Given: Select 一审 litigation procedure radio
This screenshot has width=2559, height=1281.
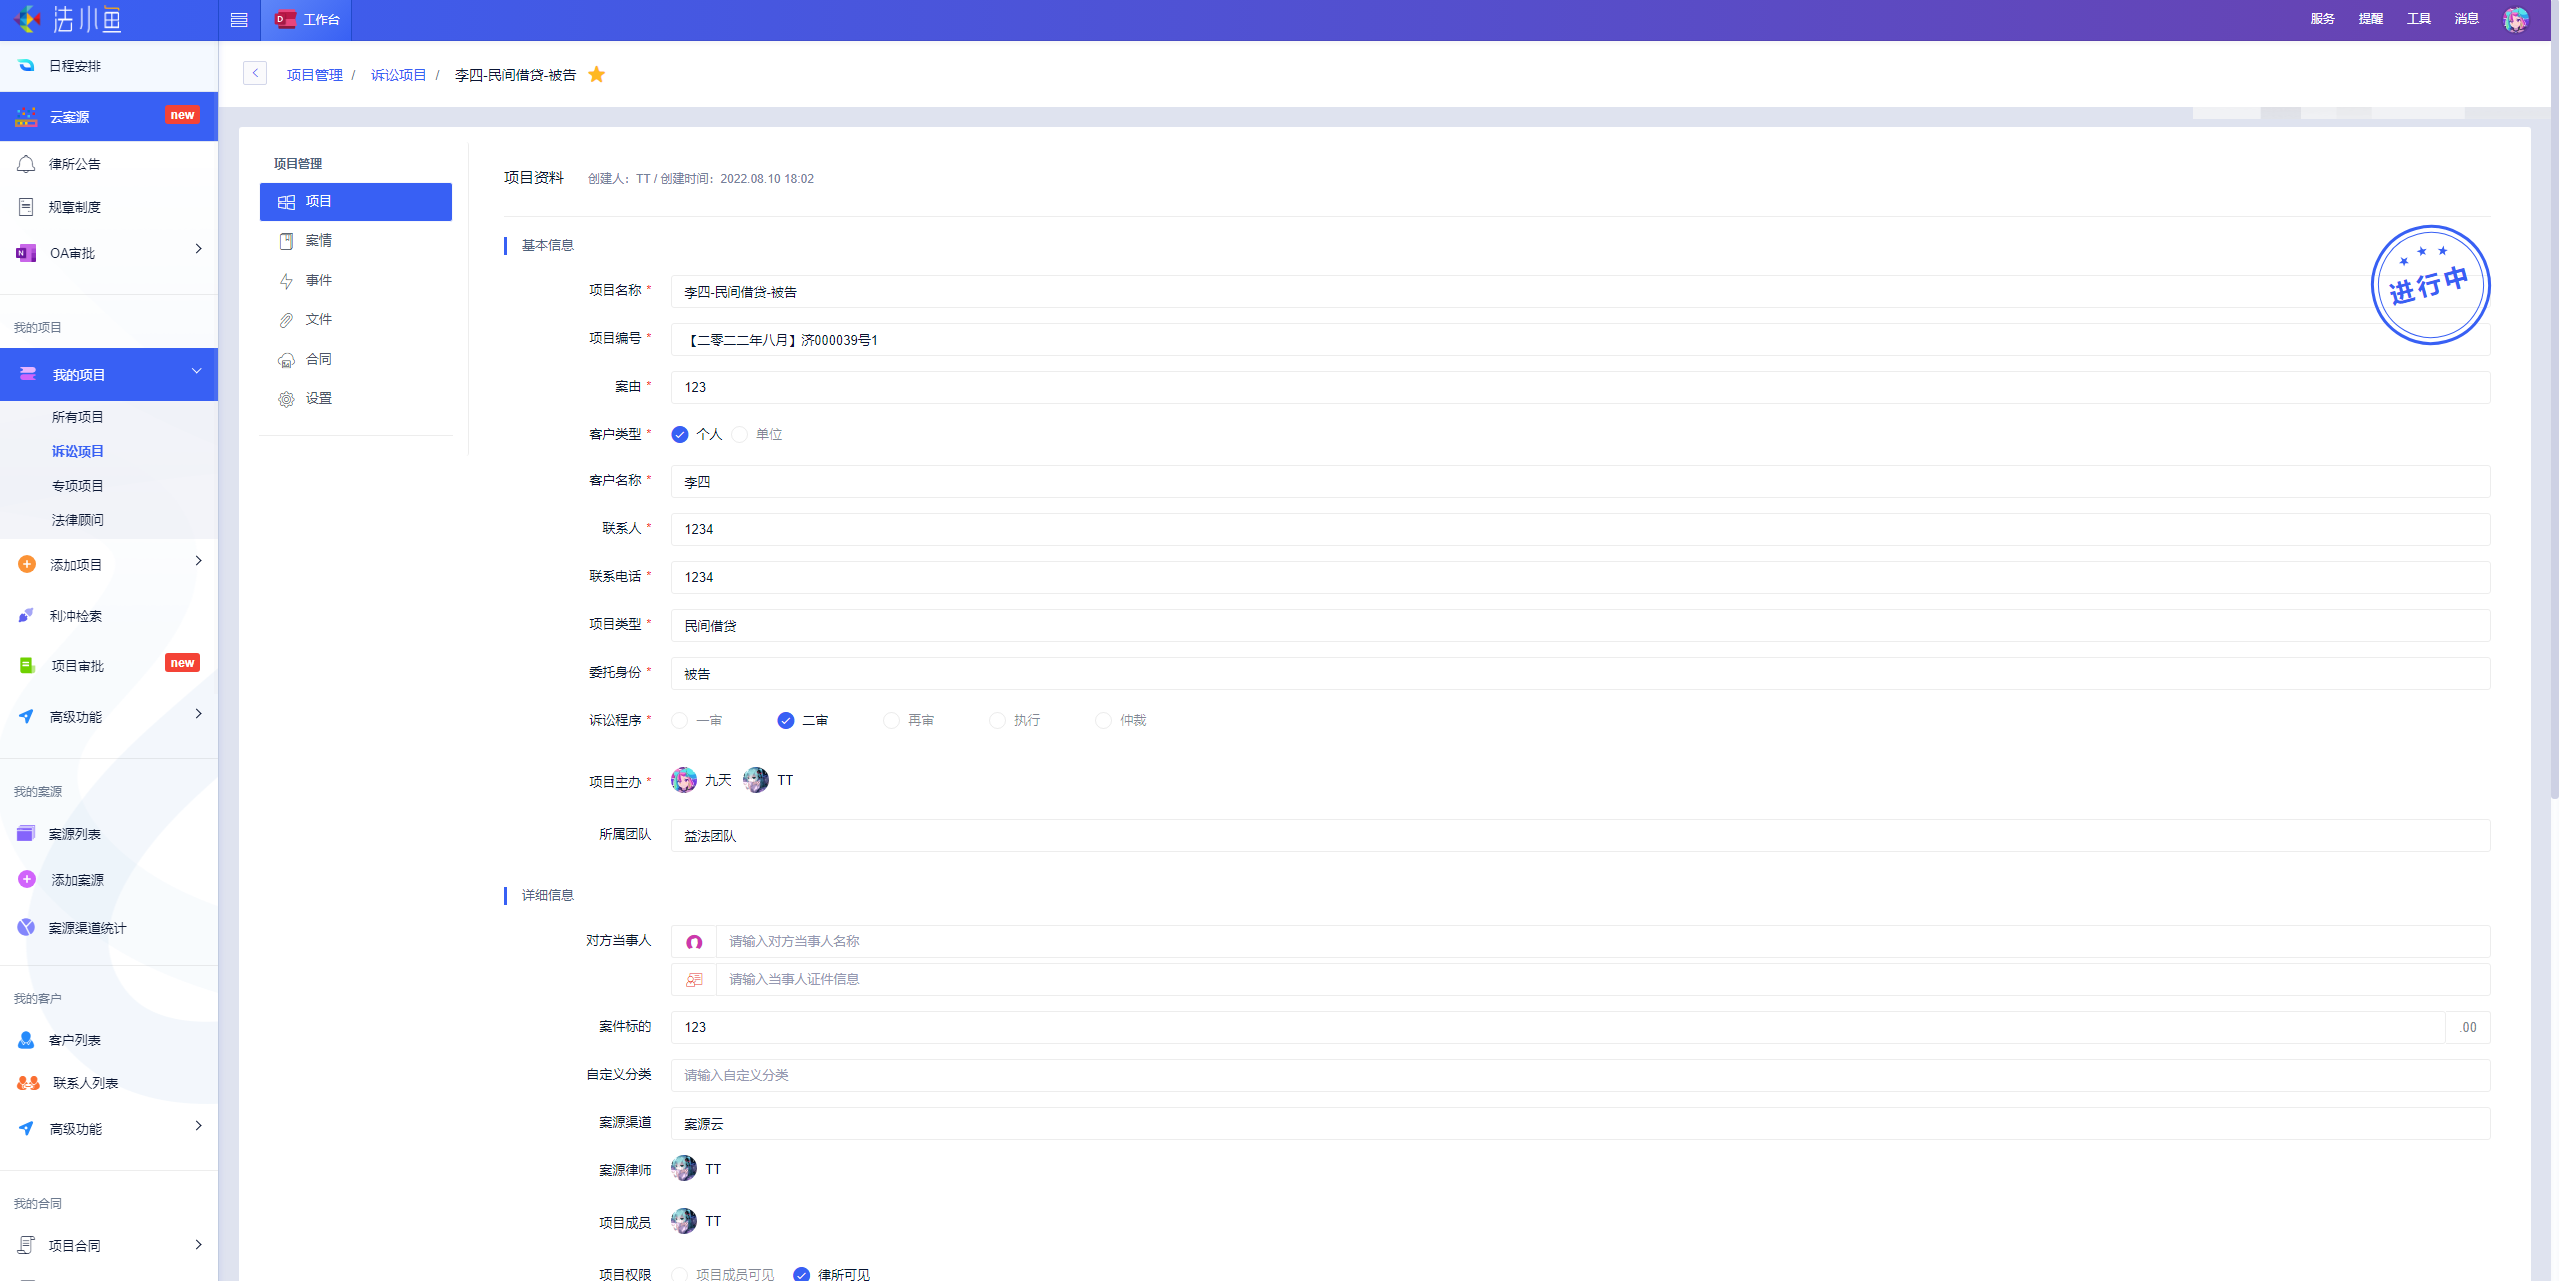Looking at the screenshot, I should point(680,721).
